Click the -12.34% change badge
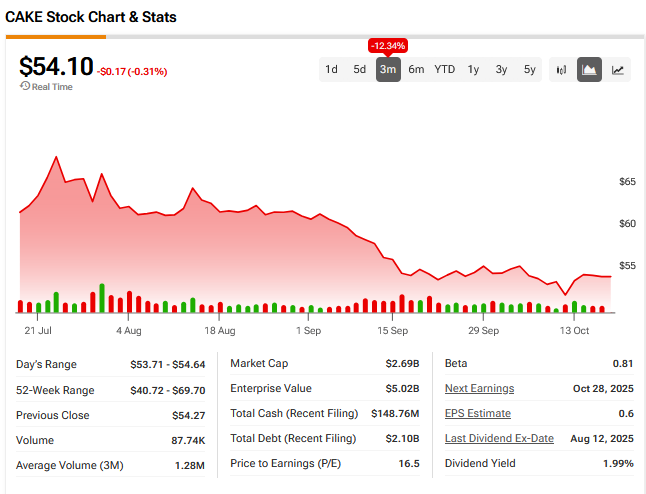646x494 pixels. [x=388, y=46]
